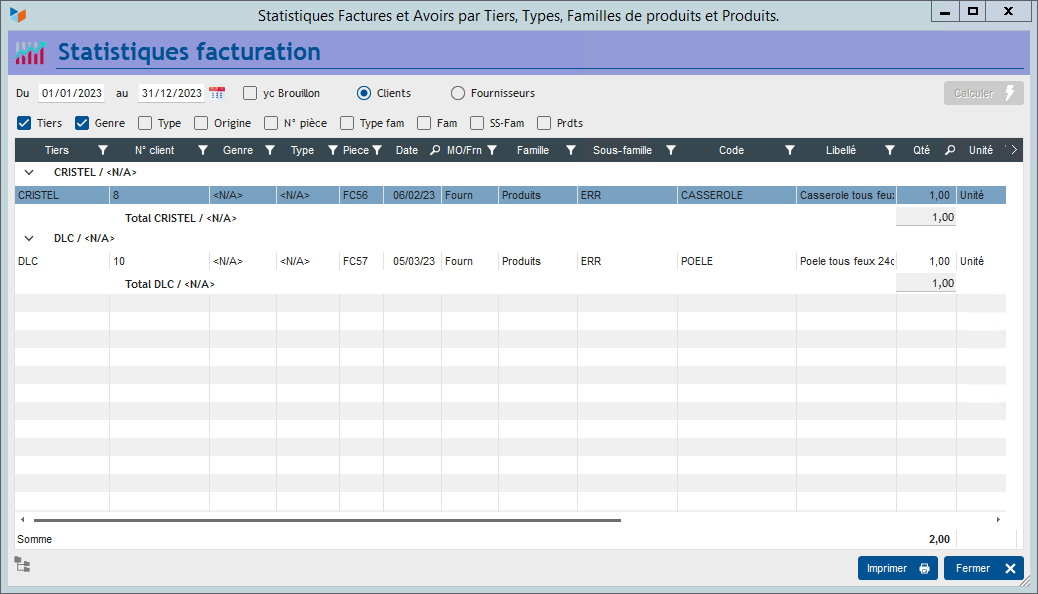Click the filter icon on Famille column
Image resolution: width=1038 pixels, height=594 pixels.
(571, 150)
